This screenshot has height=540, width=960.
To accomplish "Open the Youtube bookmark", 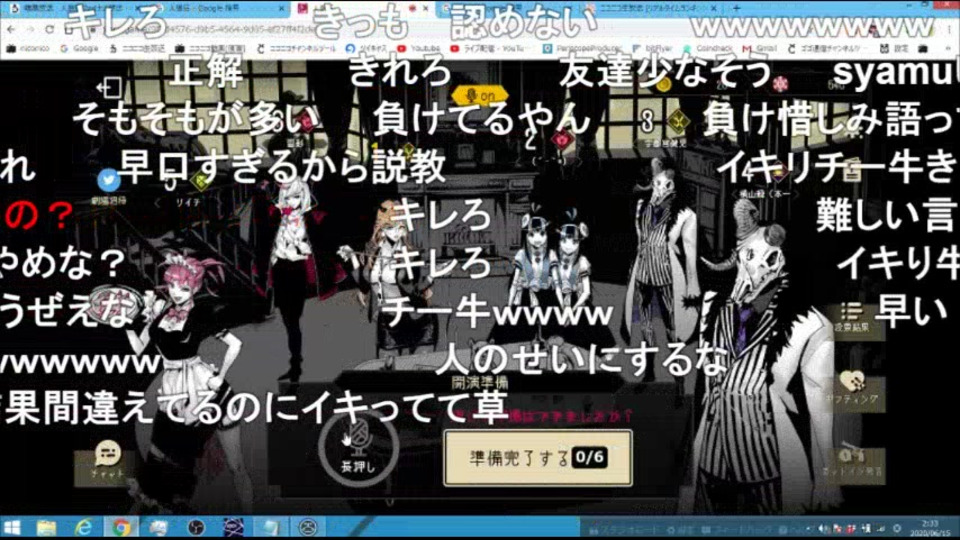I will [419, 48].
